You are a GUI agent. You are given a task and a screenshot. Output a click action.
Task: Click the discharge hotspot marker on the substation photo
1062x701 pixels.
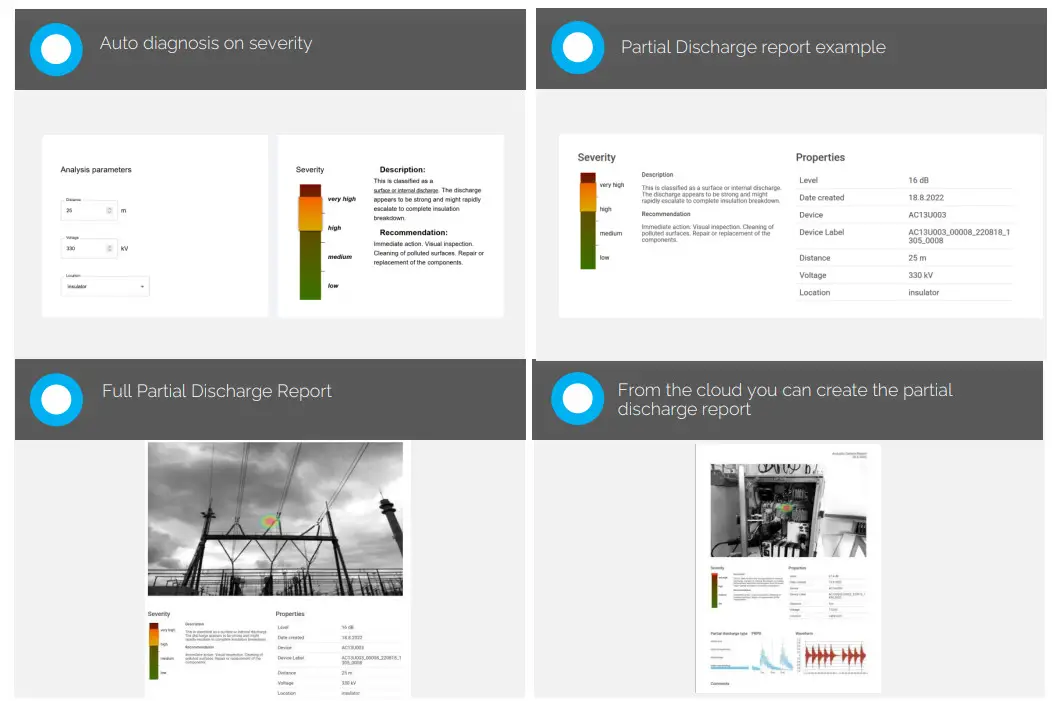tap(270, 522)
